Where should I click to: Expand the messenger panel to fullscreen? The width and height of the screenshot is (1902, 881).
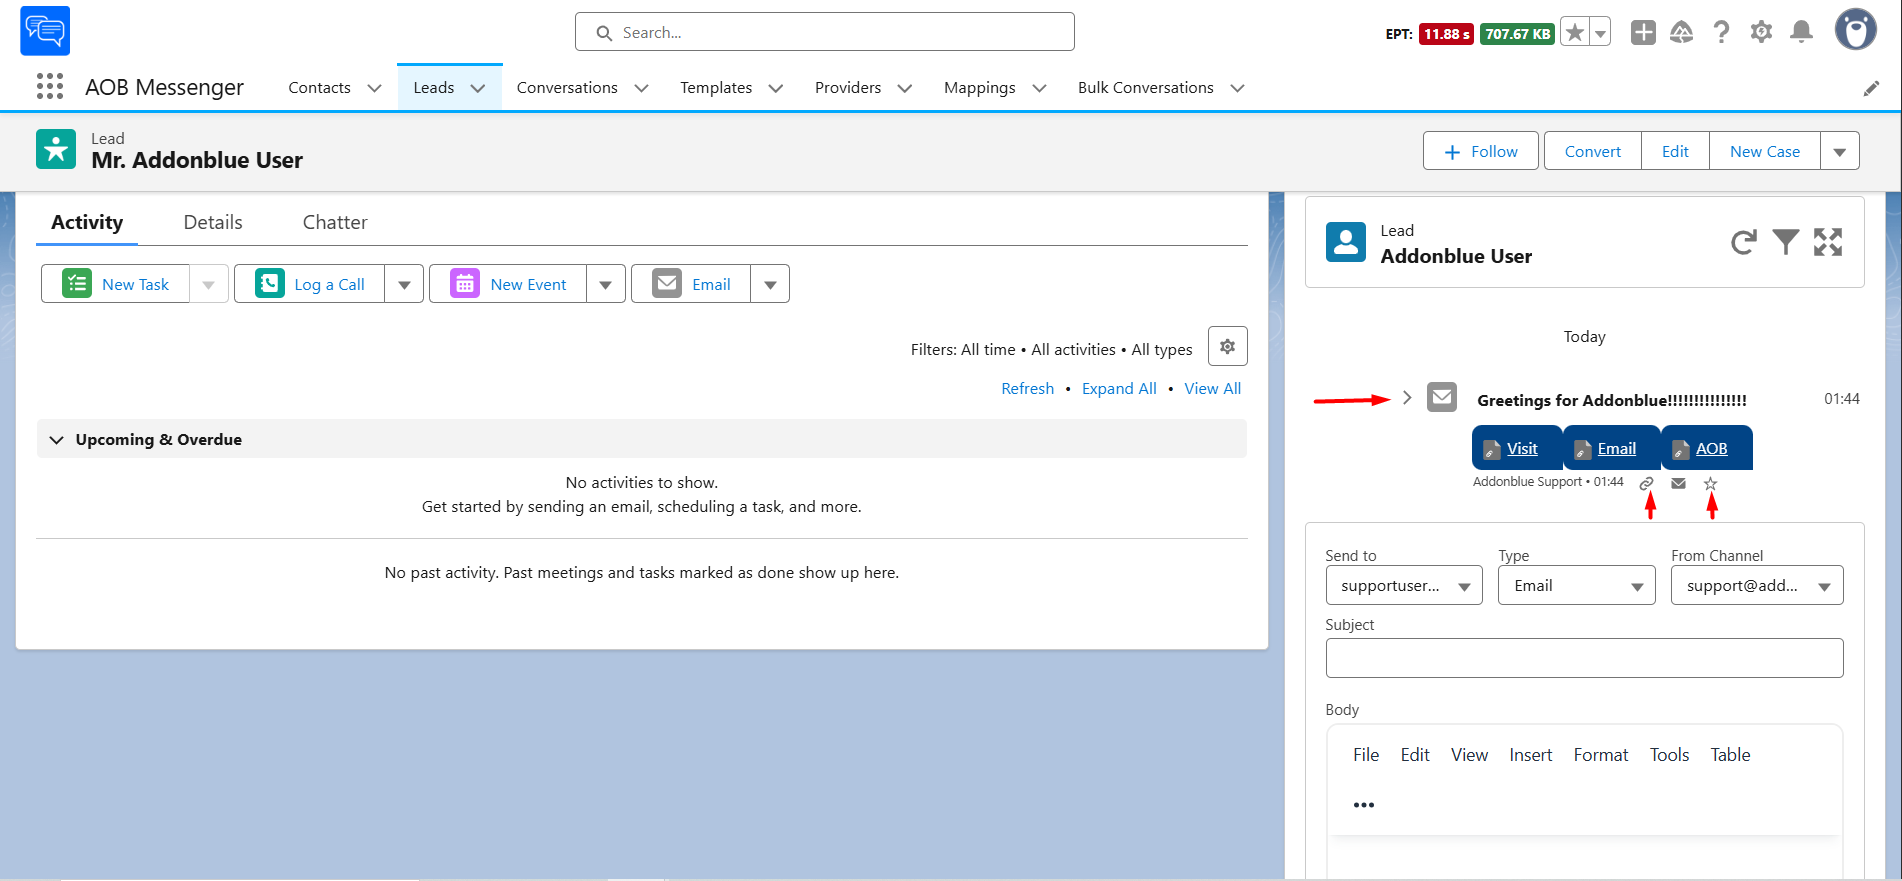click(x=1828, y=242)
